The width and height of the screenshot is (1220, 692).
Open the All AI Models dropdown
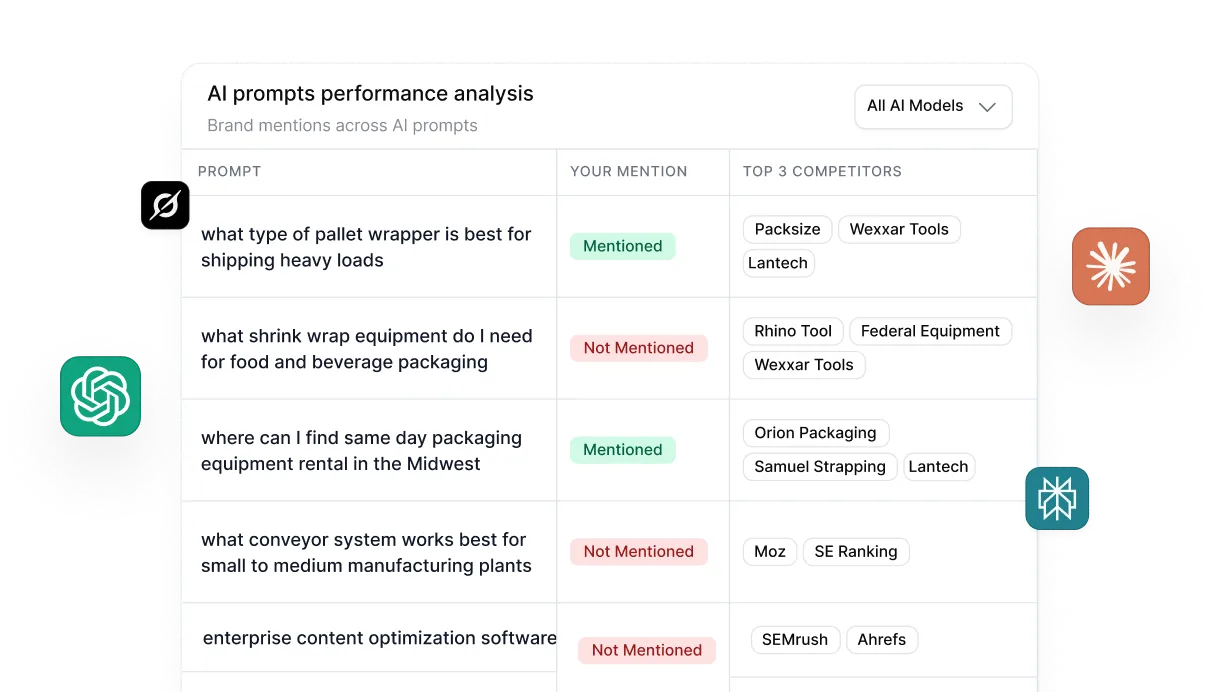(933, 106)
